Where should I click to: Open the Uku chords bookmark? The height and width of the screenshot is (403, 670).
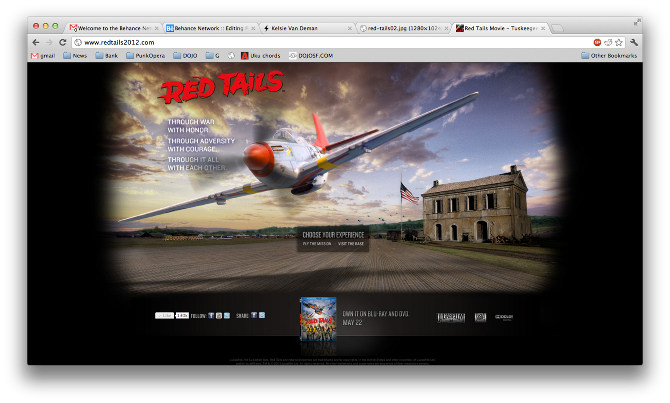click(x=261, y=56)
